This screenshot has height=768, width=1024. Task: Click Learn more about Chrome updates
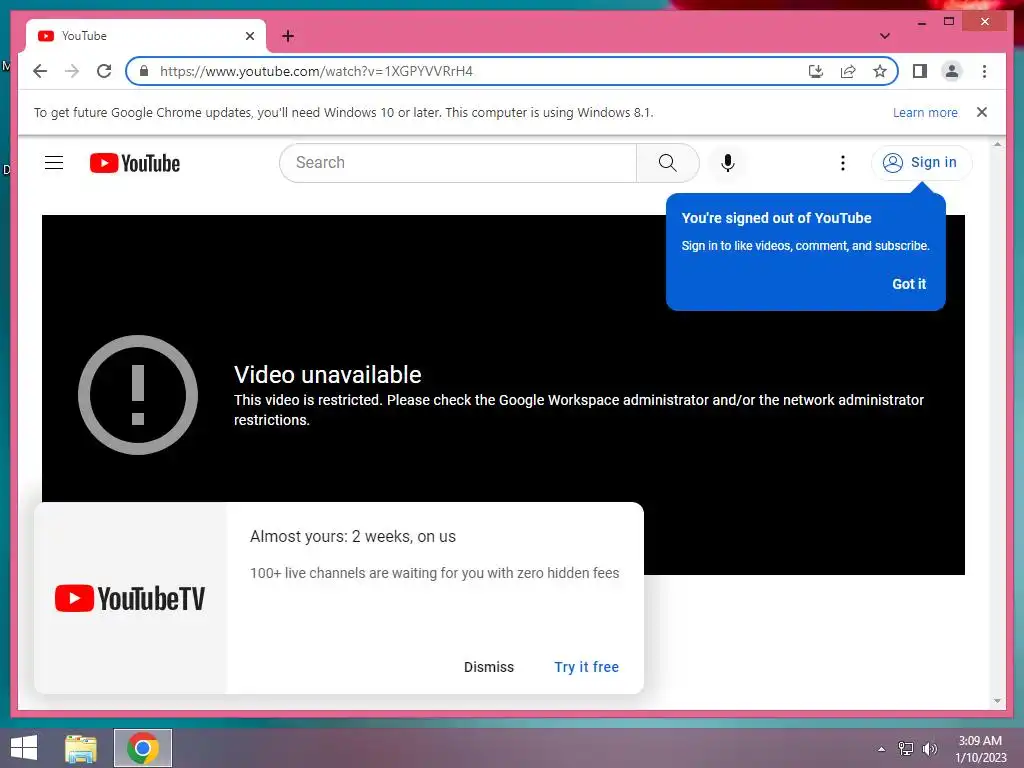(x=925, y=112)
